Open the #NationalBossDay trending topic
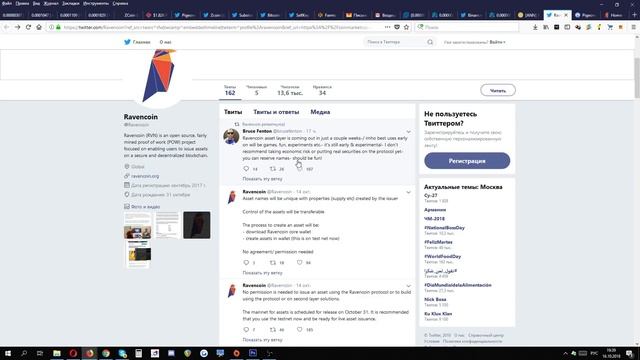 pyautogui.click(x=444, y=228)
